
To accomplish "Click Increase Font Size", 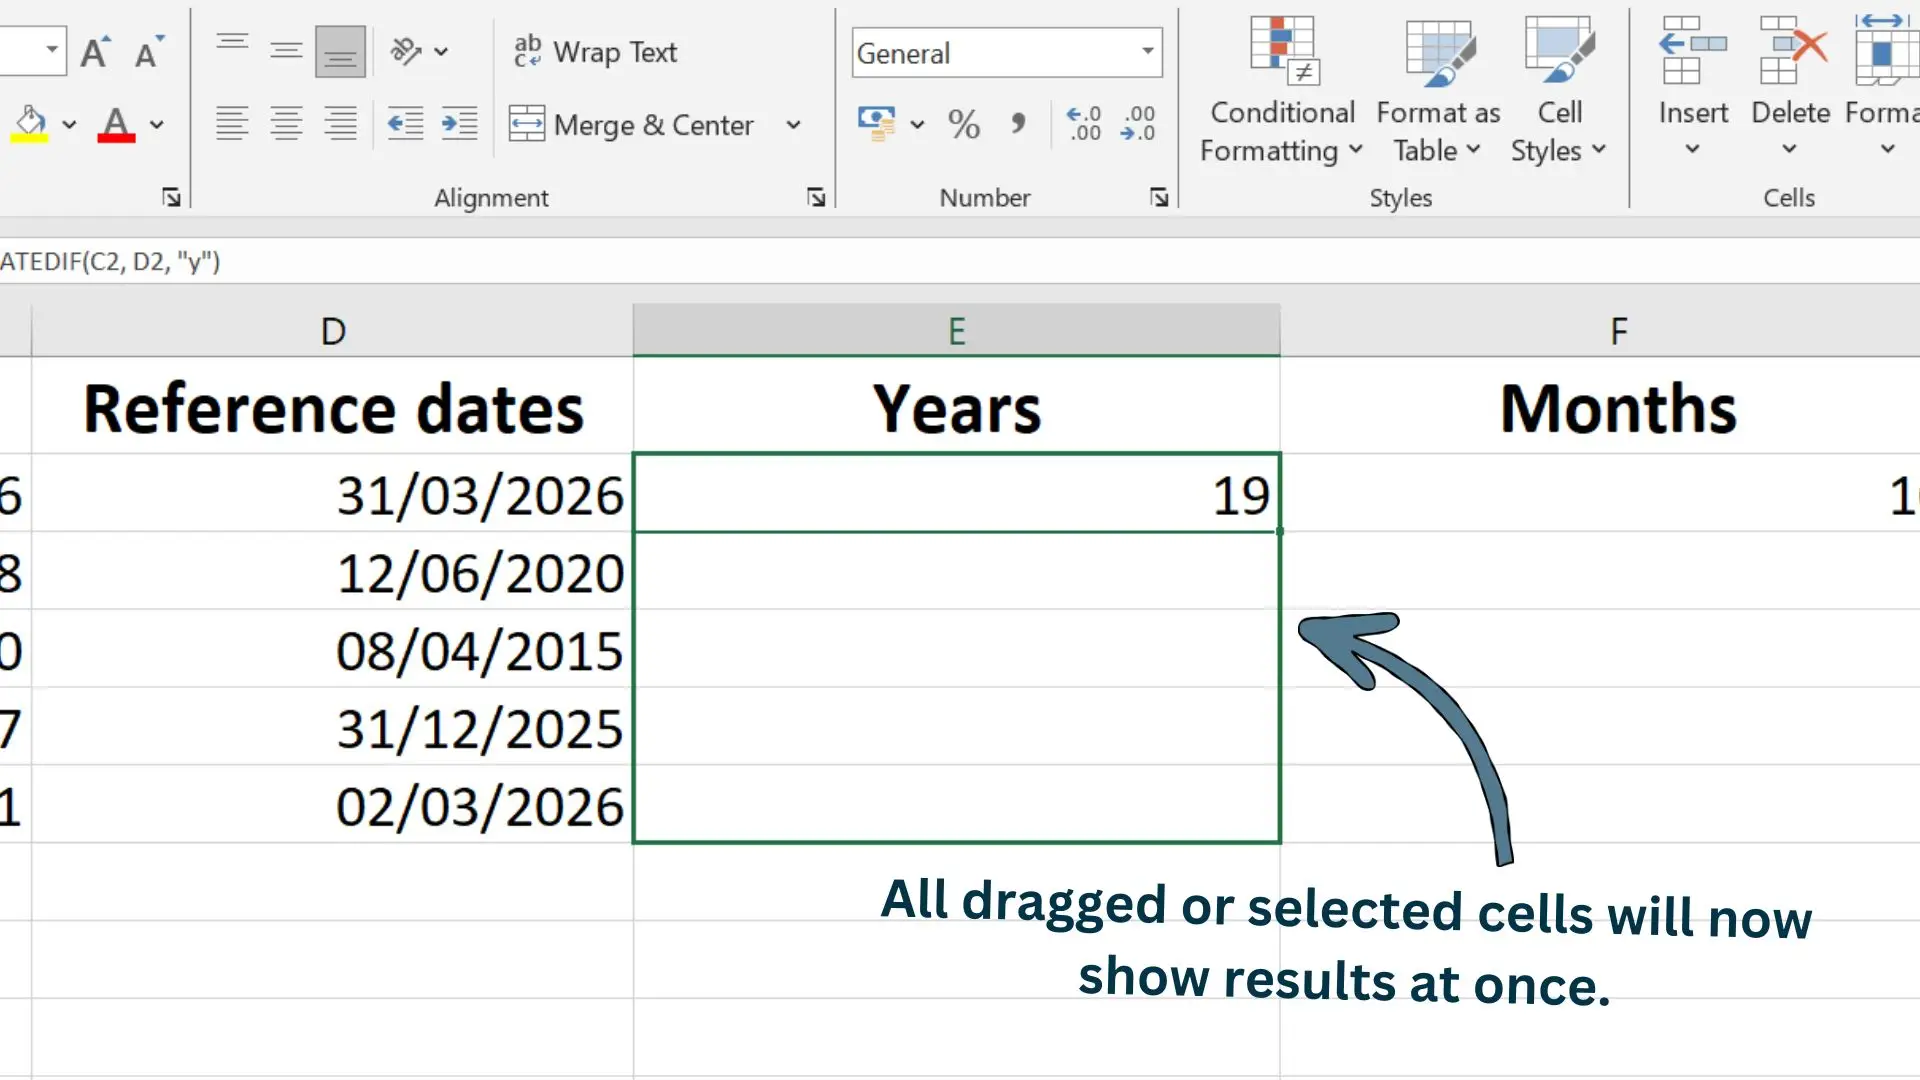I will (x=95, y=50).
